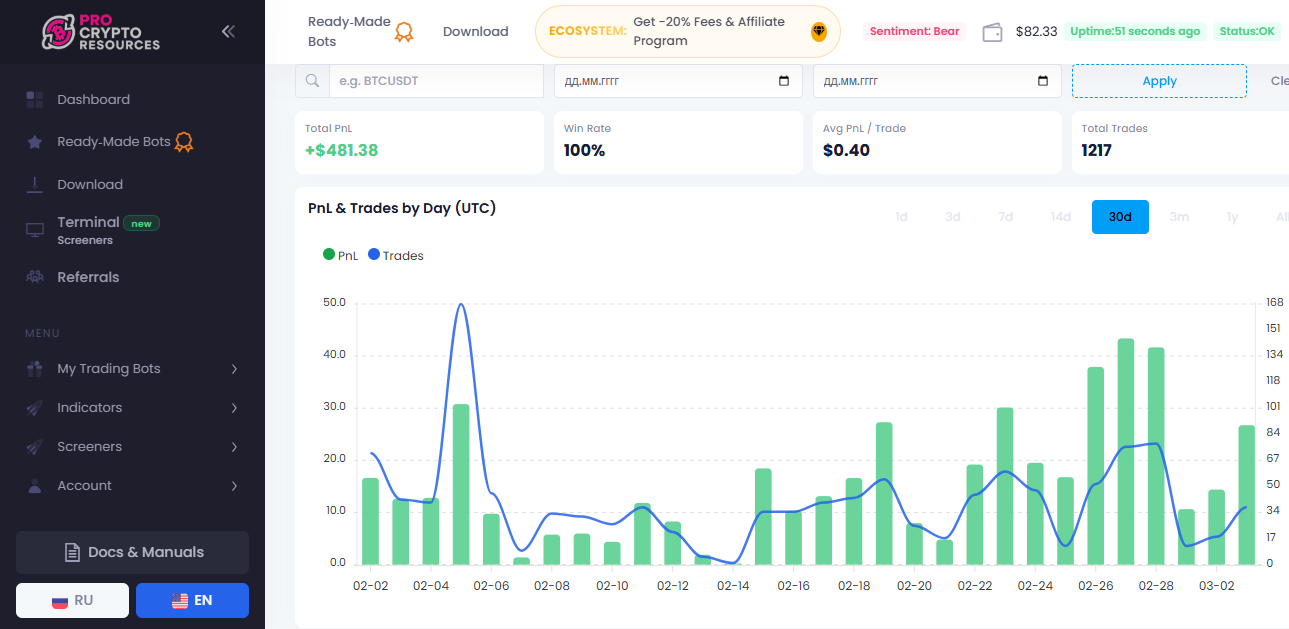Screen dimensions: 1289x629
Task: Click the award badge beside the top Ready-Made Bots link
Action: tap(404, 32)
